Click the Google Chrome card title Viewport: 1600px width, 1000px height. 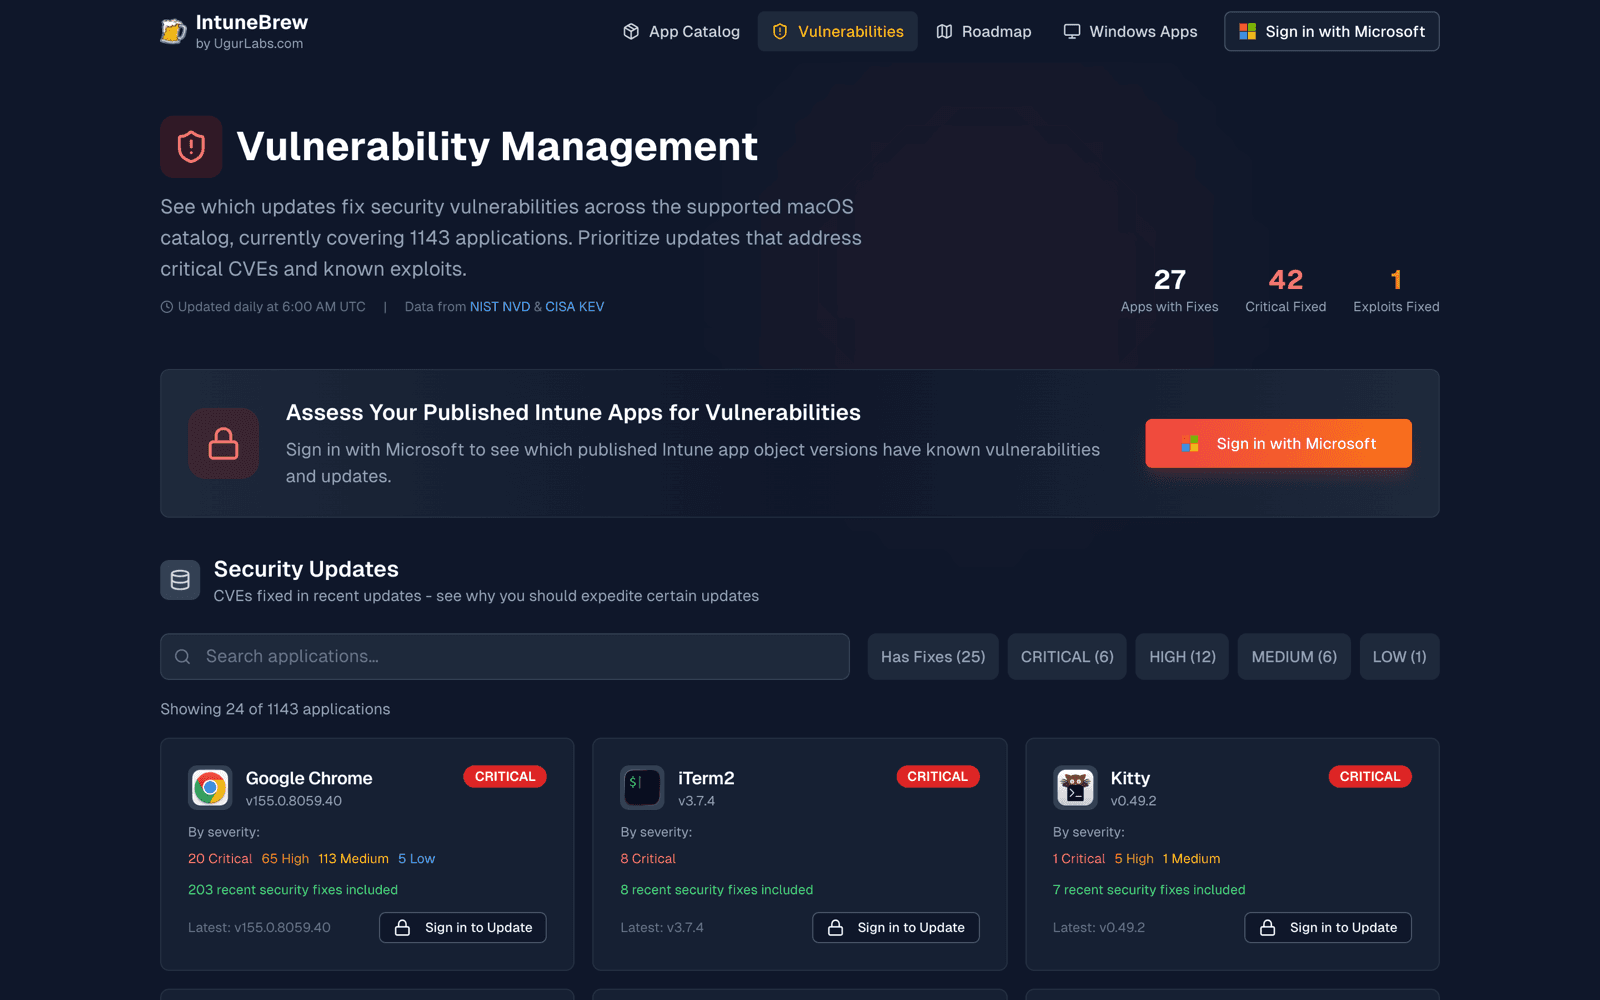pyautogui.click(x=309, y=778)
